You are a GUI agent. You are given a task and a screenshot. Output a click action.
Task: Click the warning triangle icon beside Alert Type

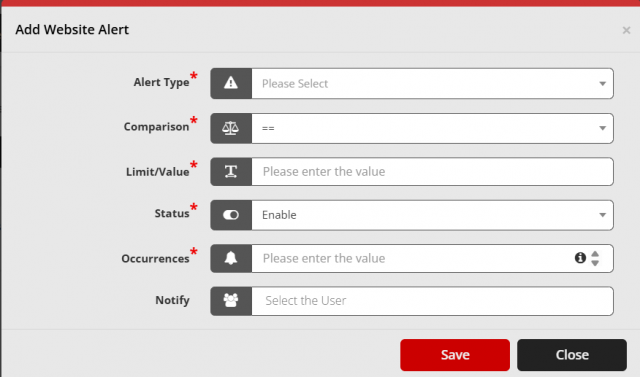pyautogui.click(x=231, y=83)
